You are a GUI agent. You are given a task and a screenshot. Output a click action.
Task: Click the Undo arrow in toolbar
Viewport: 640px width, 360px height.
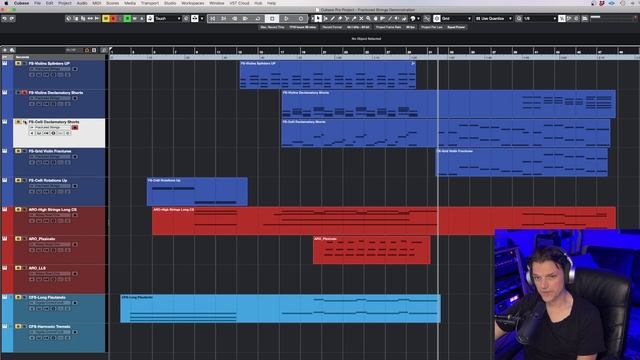pyautogui.click(x=4, y=18)
